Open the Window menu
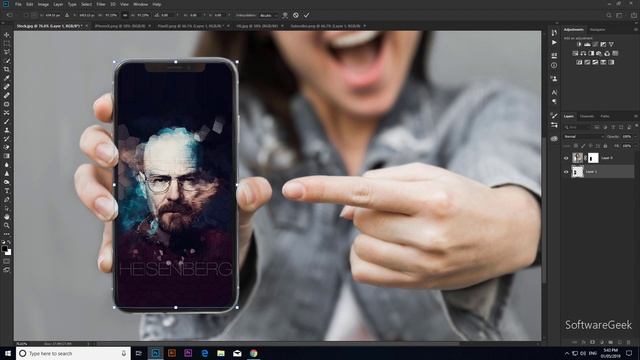 point(140,4)
